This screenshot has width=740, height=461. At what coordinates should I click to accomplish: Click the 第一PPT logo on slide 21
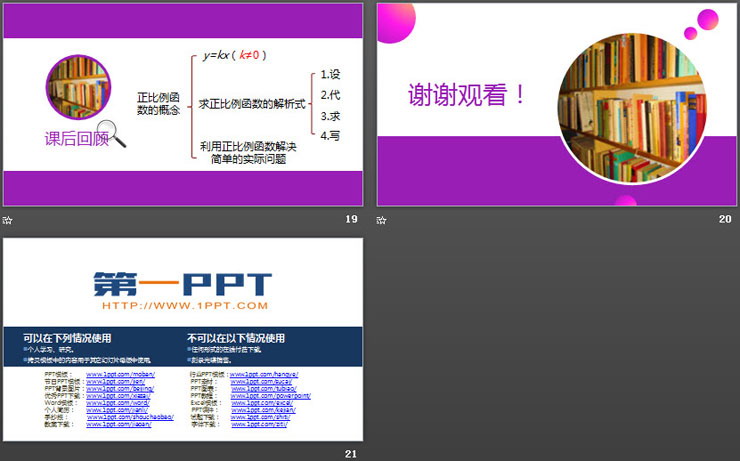181,284
